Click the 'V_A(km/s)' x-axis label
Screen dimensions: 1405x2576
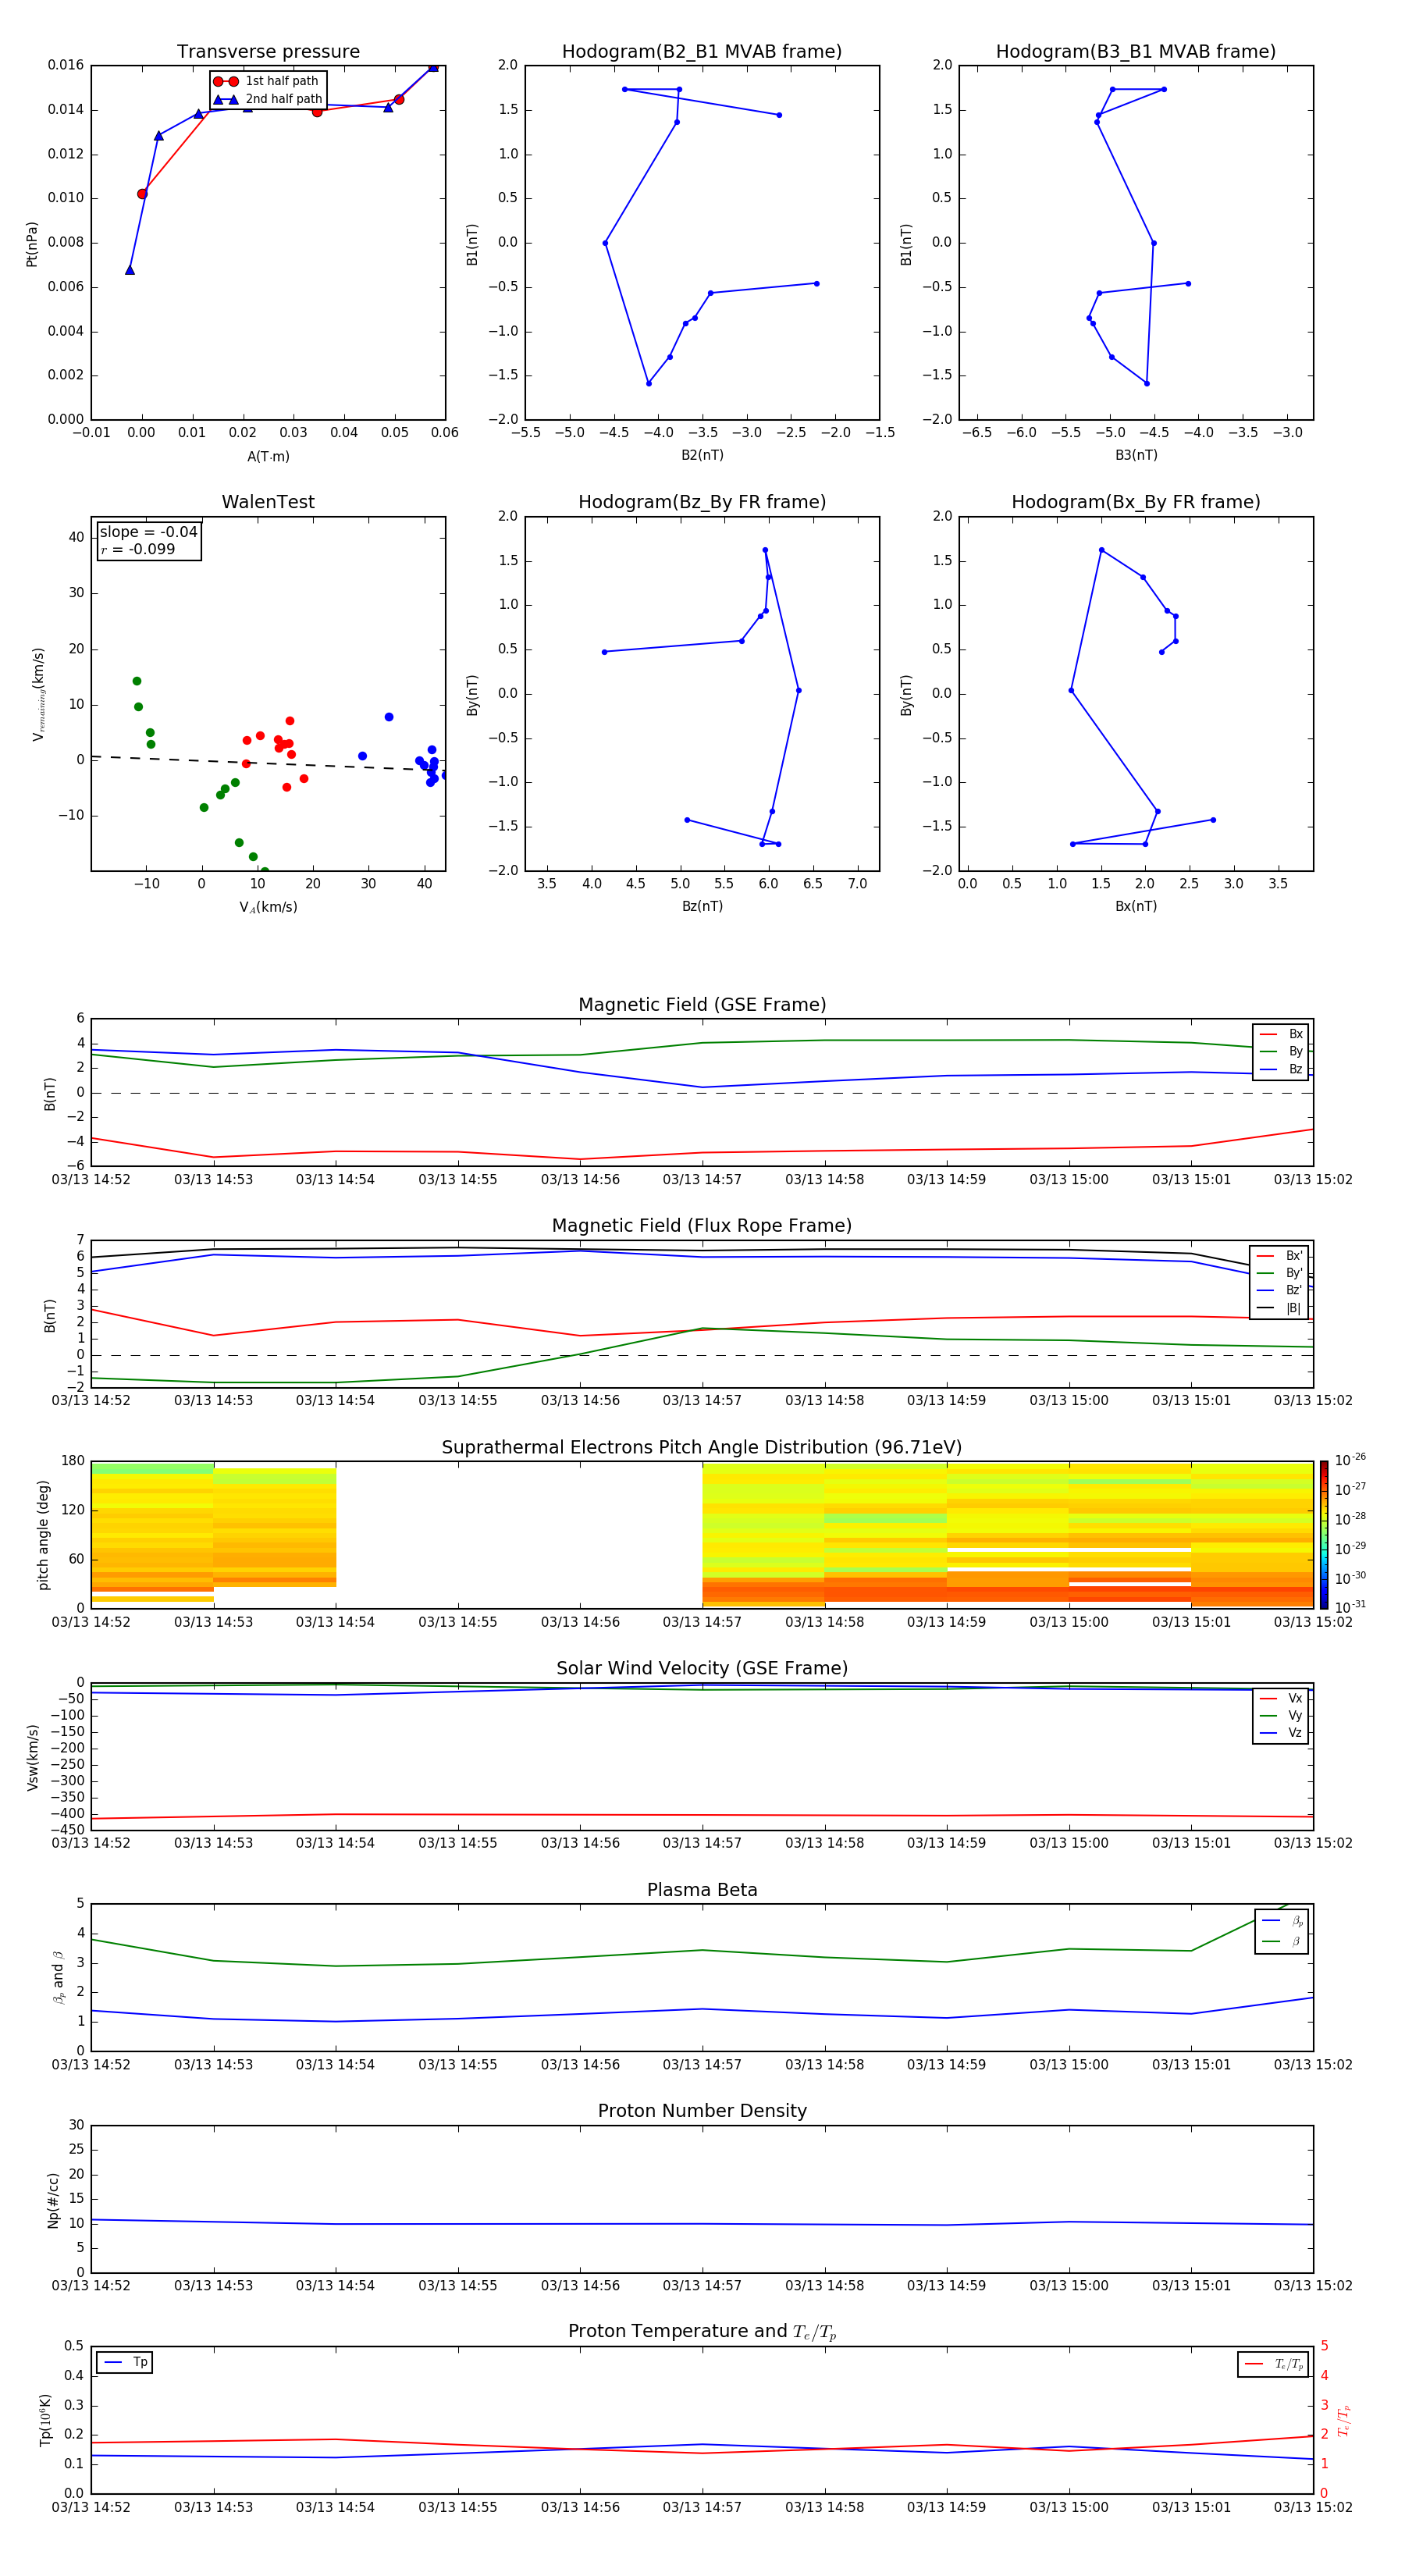point(268,907)
